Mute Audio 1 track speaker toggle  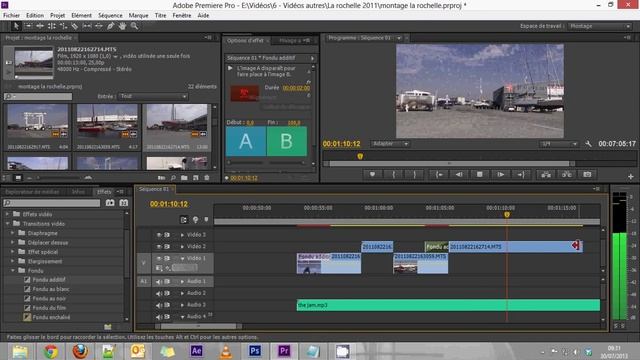159,282
